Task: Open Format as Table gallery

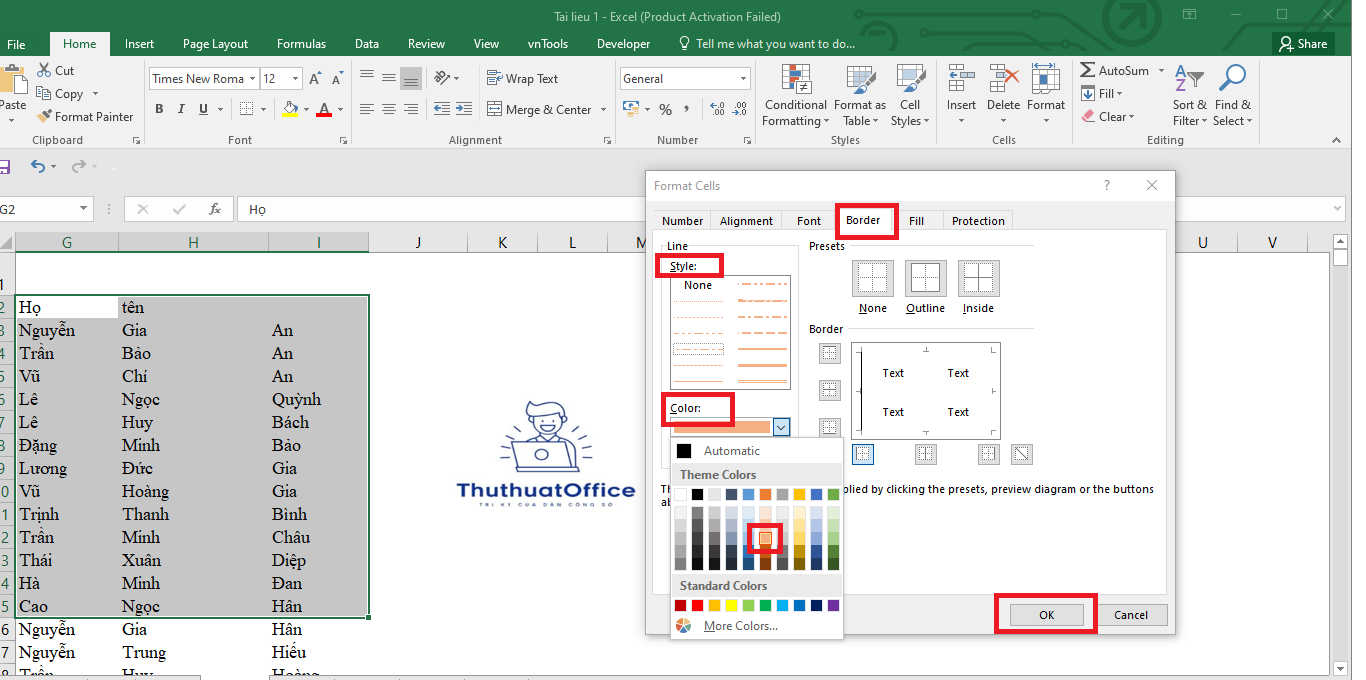Action: [x=860, y=97]
